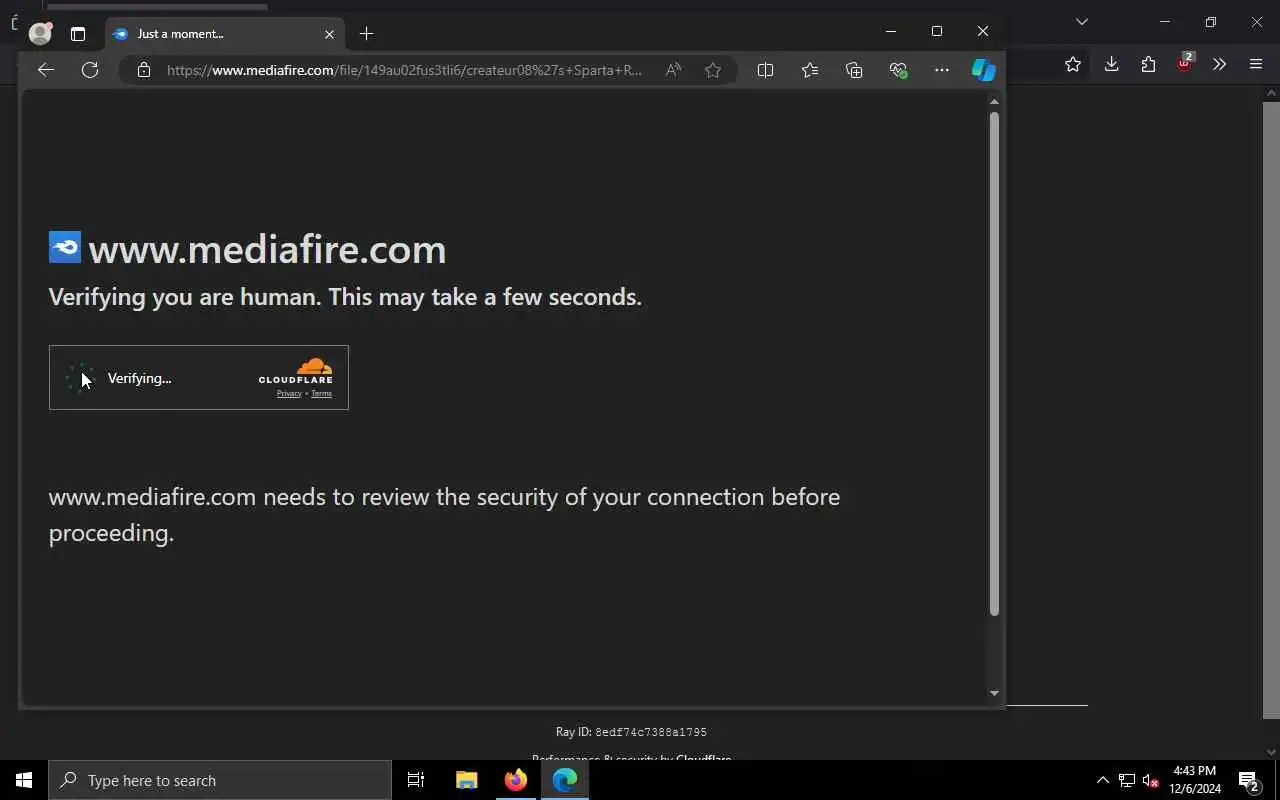The image size is (1280, 800).
Task: Open a new tab in Edge
Action: click(x=366, y=34)
